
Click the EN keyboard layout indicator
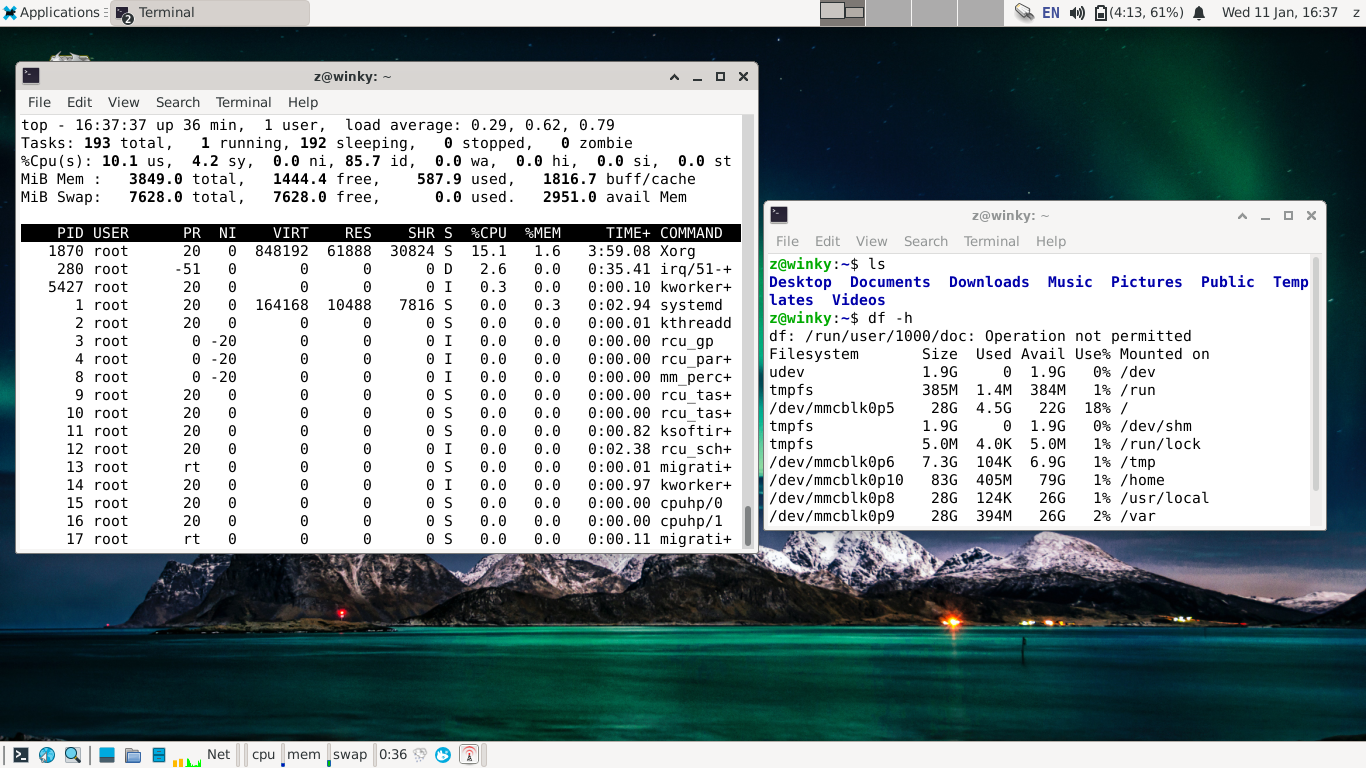pos(1051,13)
